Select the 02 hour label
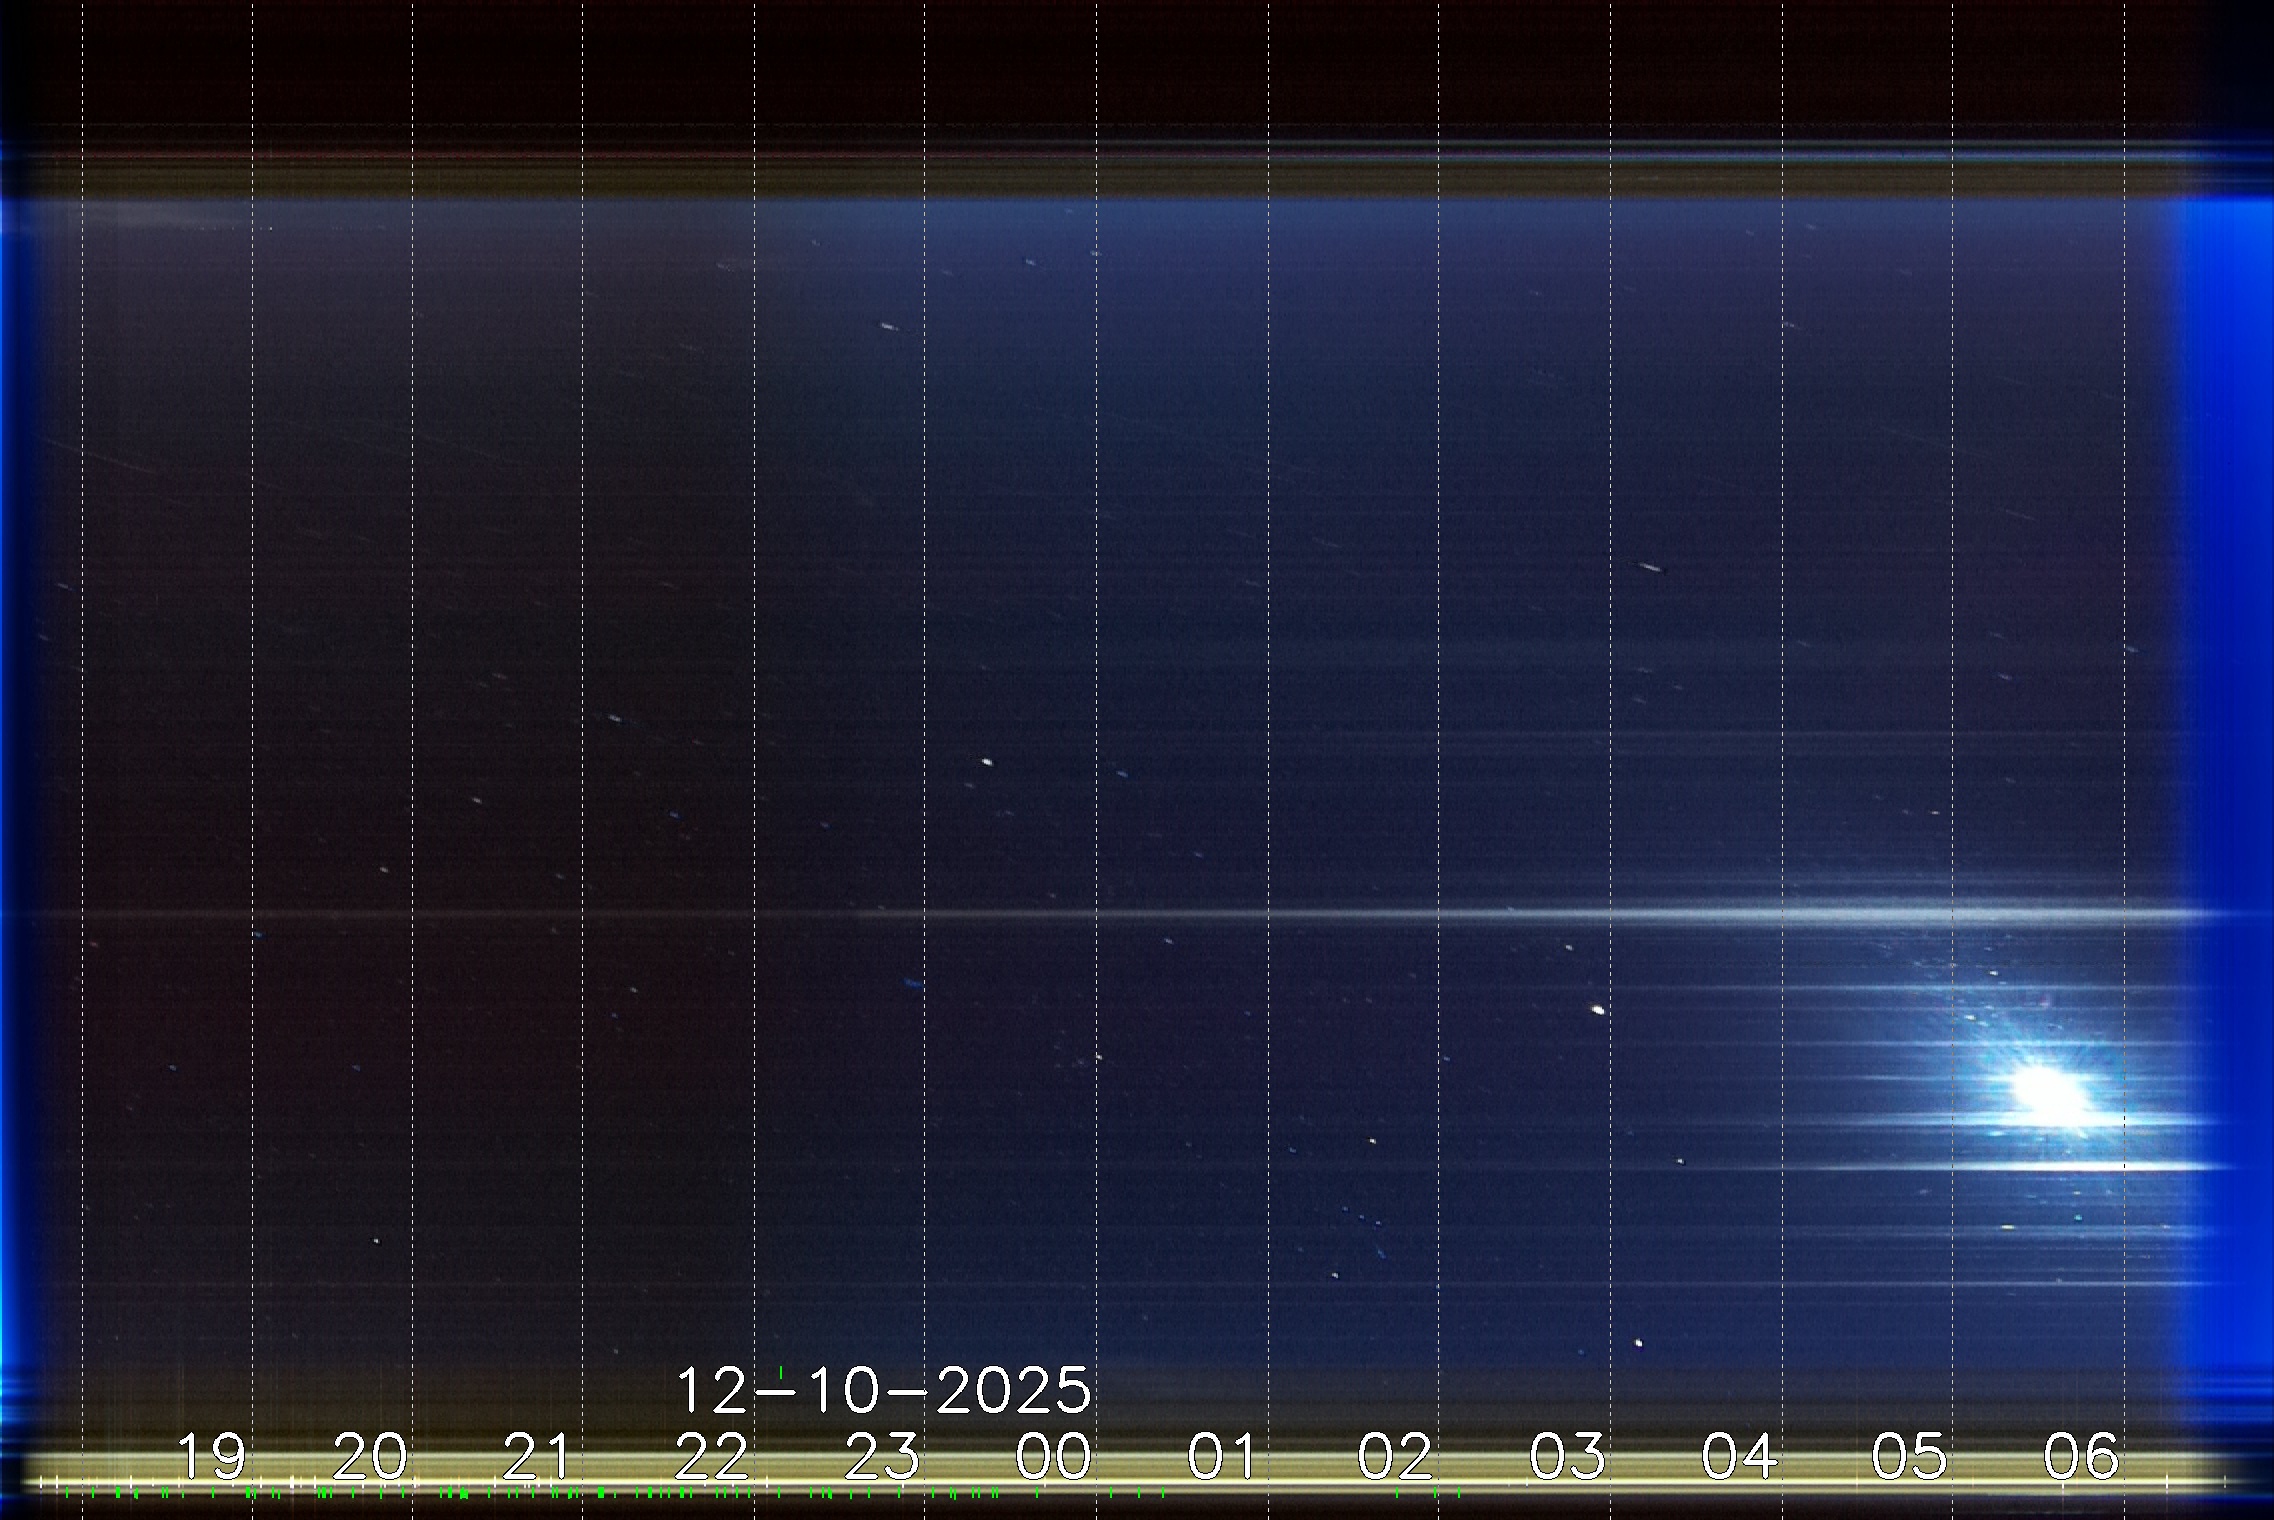Screen dimensions: 2274x1520 pos(1395,1456)
